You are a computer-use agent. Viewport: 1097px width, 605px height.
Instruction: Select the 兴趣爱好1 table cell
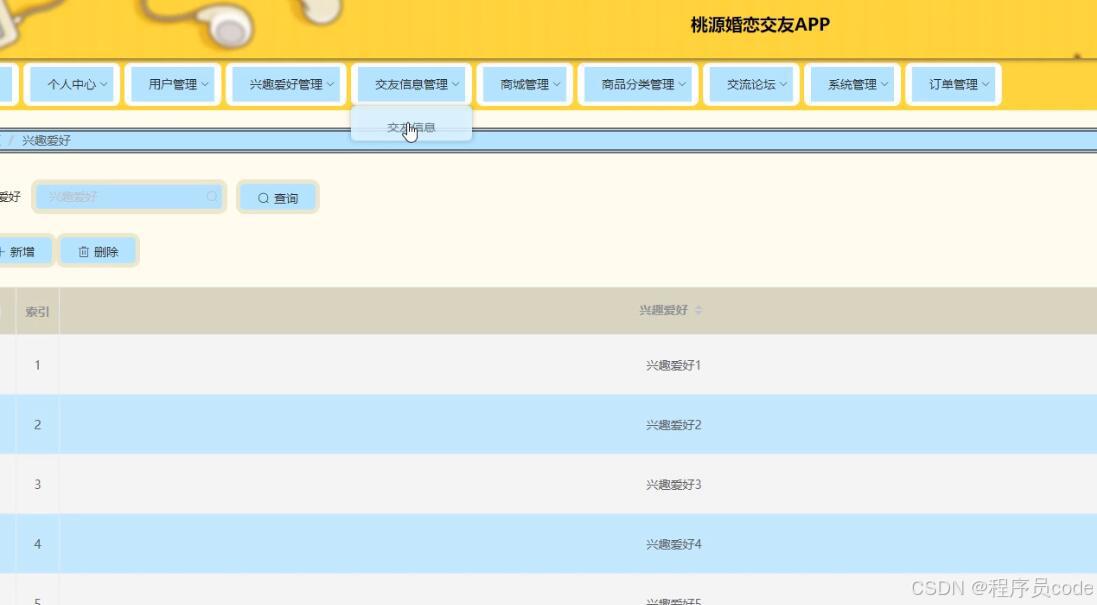click(x=673, y=365)
